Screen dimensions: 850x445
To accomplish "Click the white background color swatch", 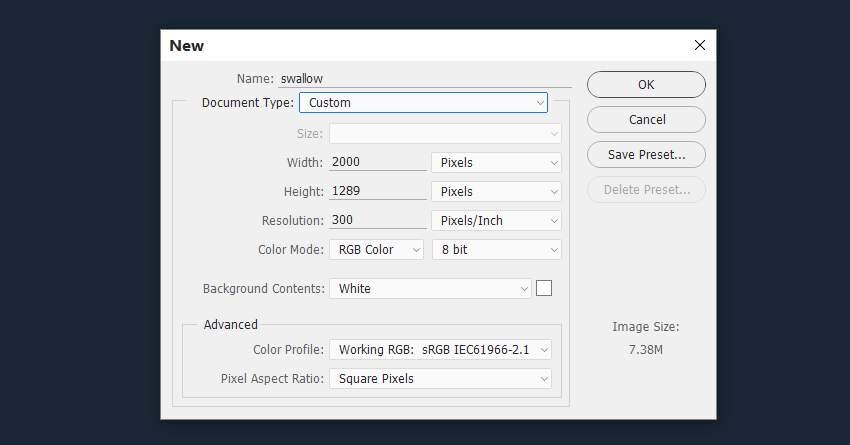I will coord(544,288).
